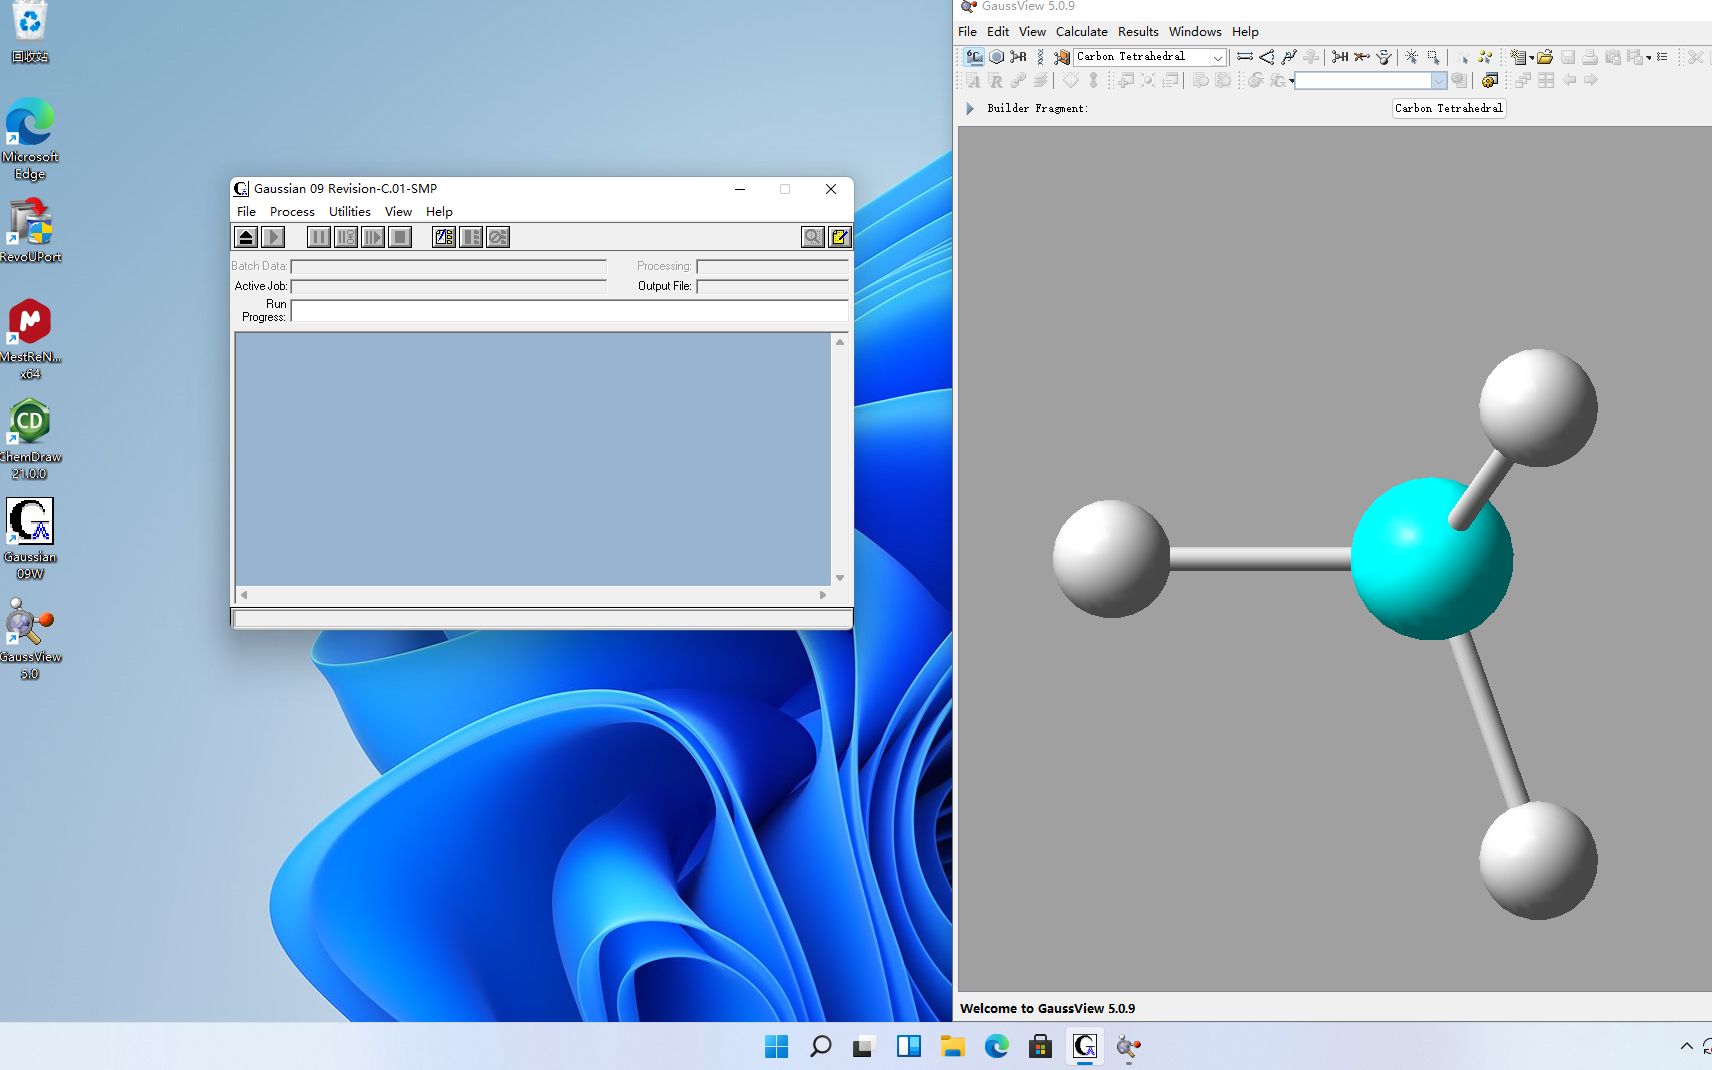Viewport: 1712px width, 1070px height.
Task: Click the Run Progress field in Gaussian 09
Action: point(569,311)
